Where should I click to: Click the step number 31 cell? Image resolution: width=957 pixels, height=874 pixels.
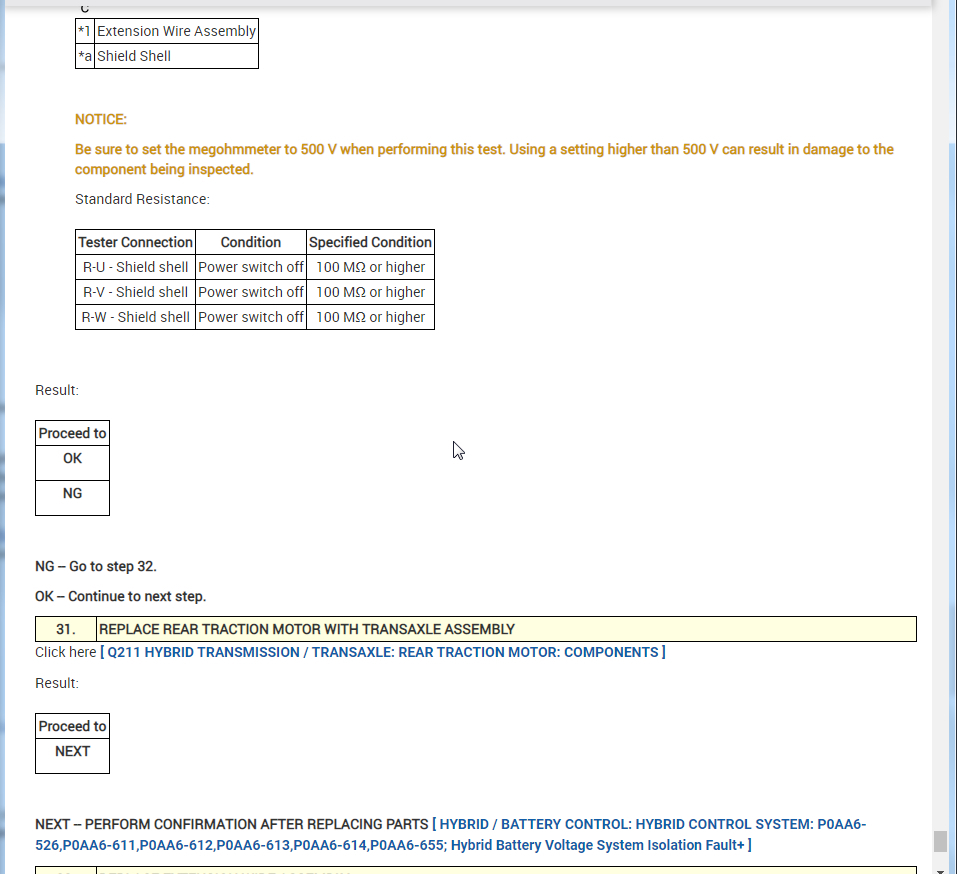[66, 629]
